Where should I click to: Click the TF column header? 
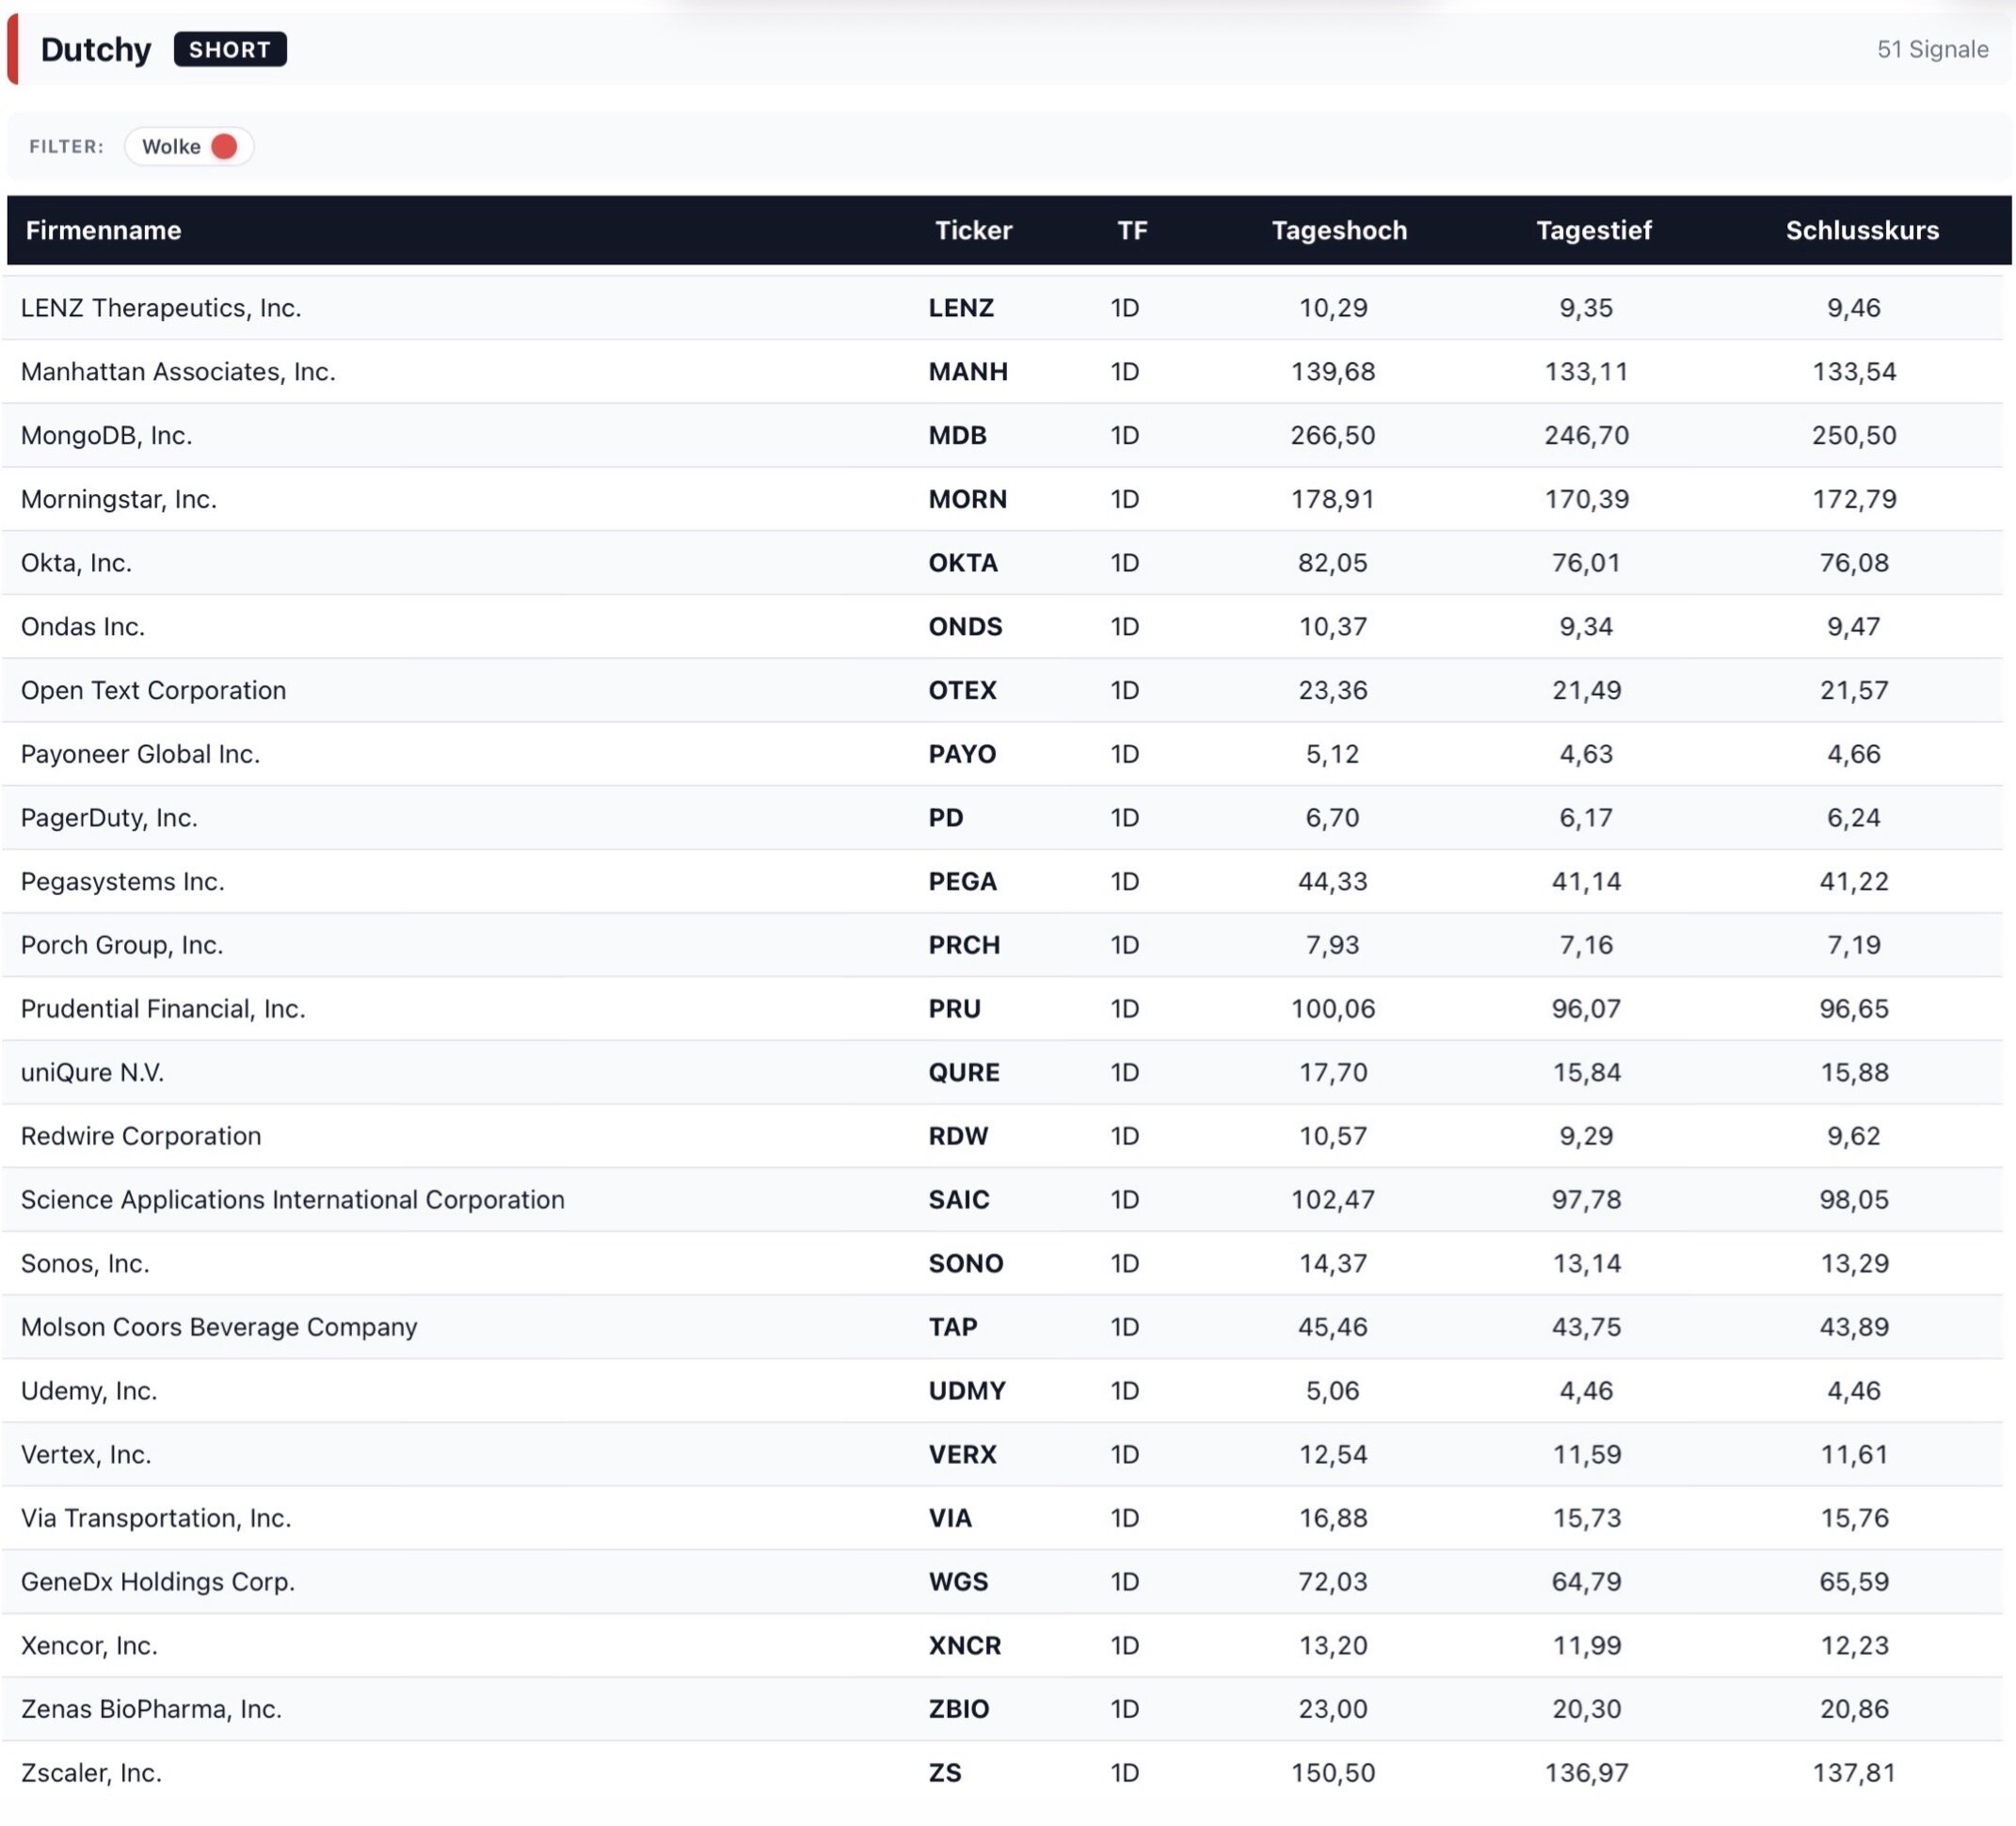1131,230
